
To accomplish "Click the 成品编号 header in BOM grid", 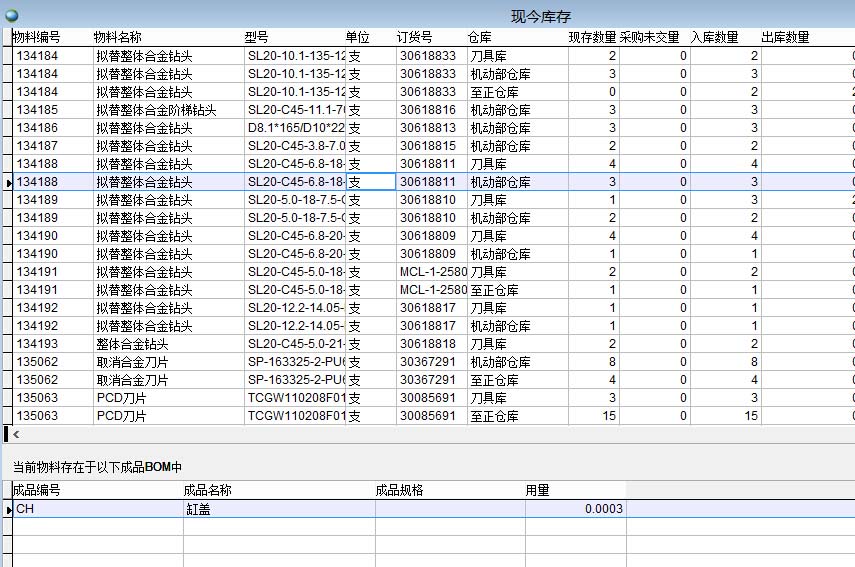I will coord(36,490).
